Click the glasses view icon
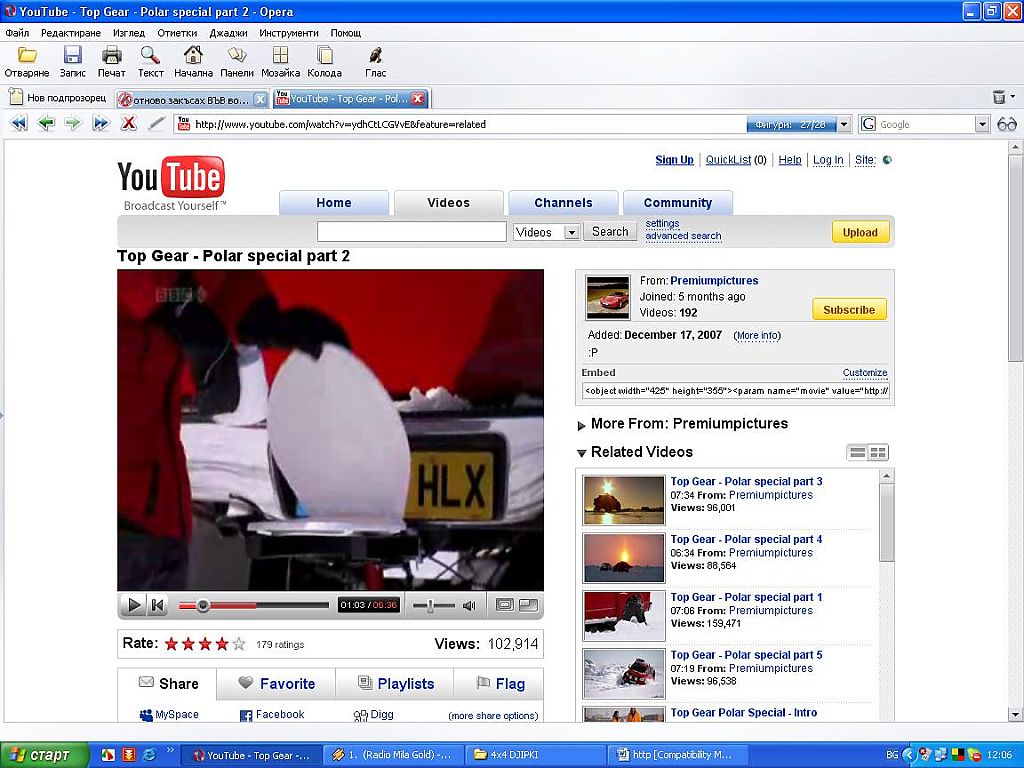Screen dimensions: 1024x768 (x=1006, y=124)
